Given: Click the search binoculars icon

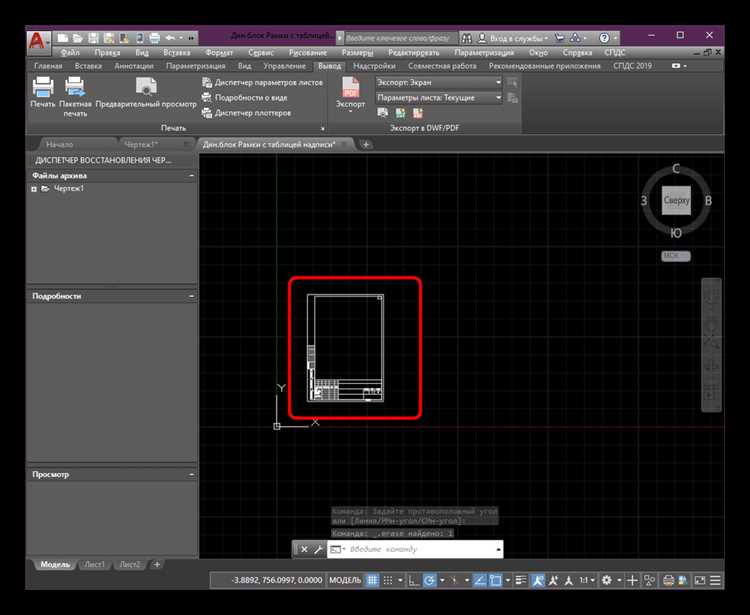Looking at the screenshot, I should click(x=467, y=38).
